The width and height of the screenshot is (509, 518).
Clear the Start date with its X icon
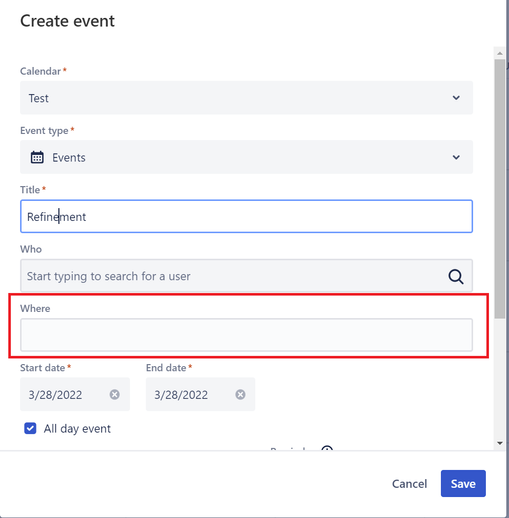click(x=114, y=395)
